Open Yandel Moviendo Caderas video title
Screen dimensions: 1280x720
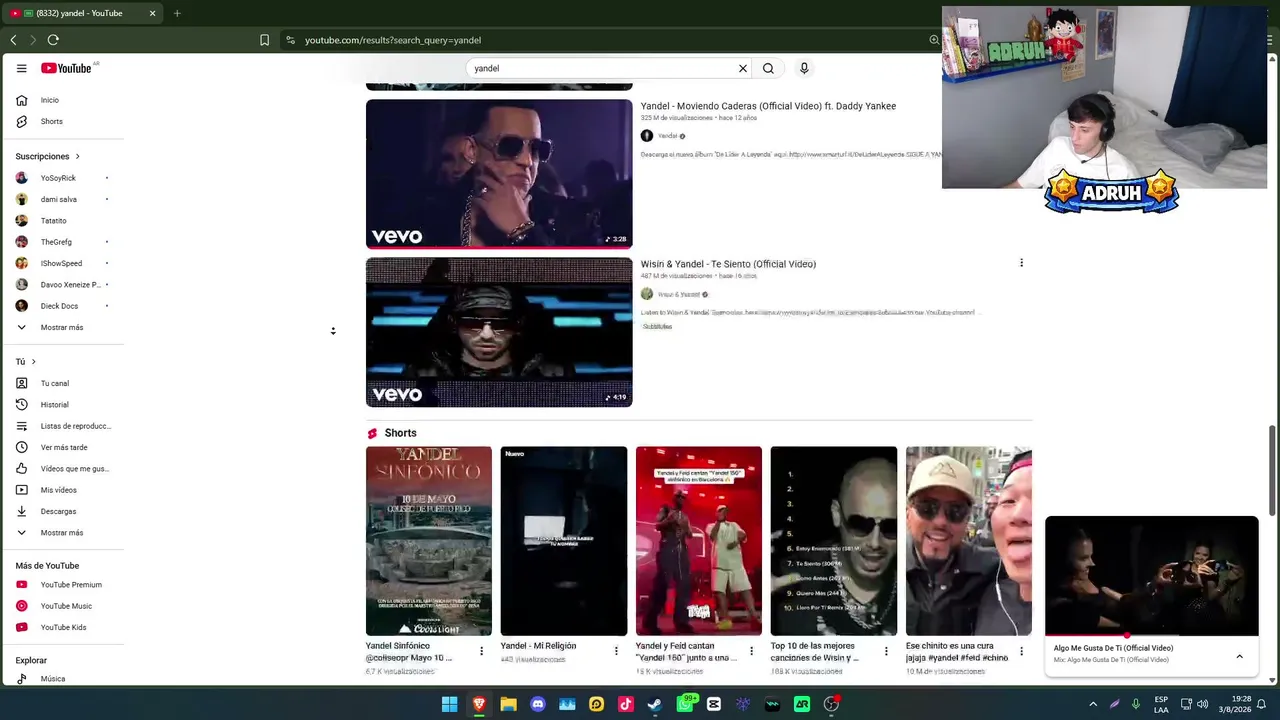tap(768, 106)
